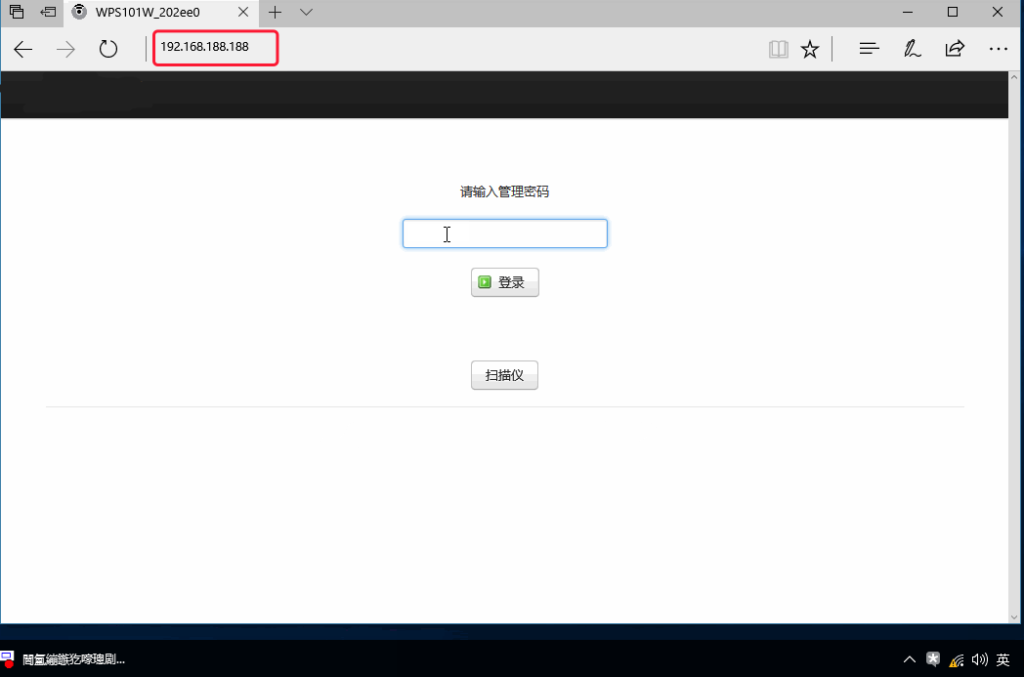The height and width of the screenshot is (677, 1024).
Task: Click the Make a Web Note pen icon
Action: [912, 49]
